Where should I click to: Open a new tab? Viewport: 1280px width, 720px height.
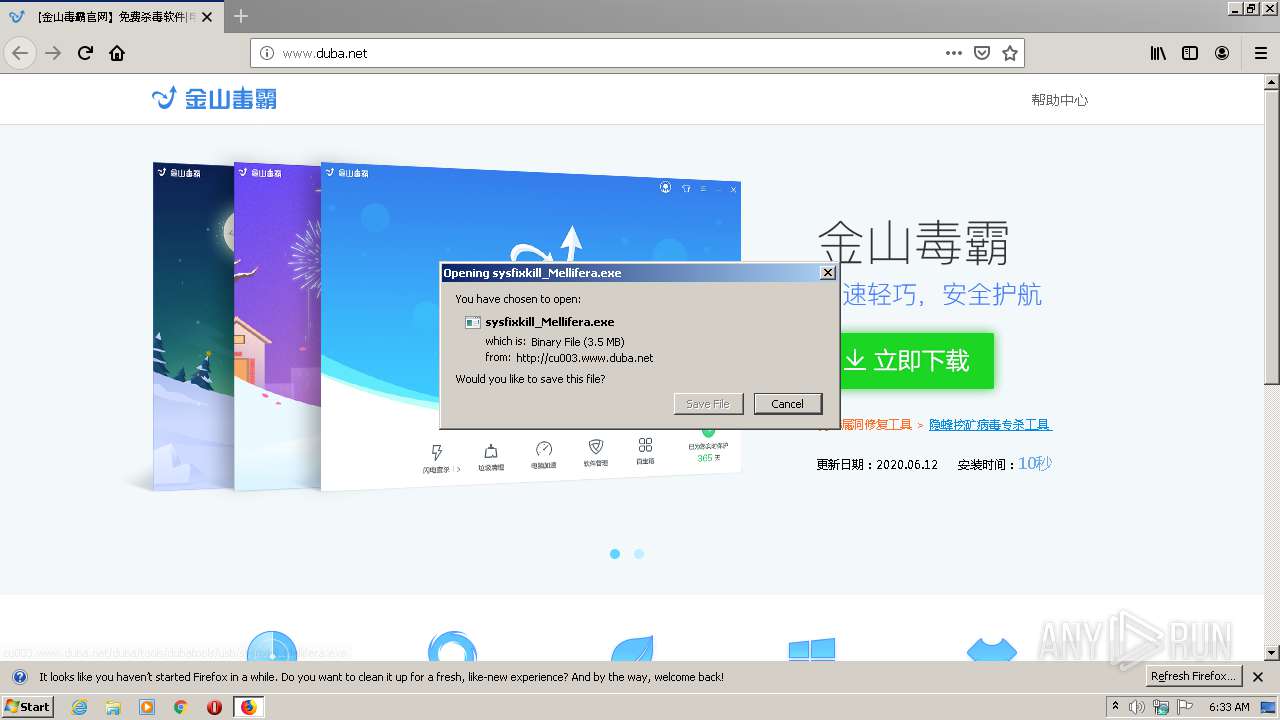pyautogui.click(x=241, y=16)
